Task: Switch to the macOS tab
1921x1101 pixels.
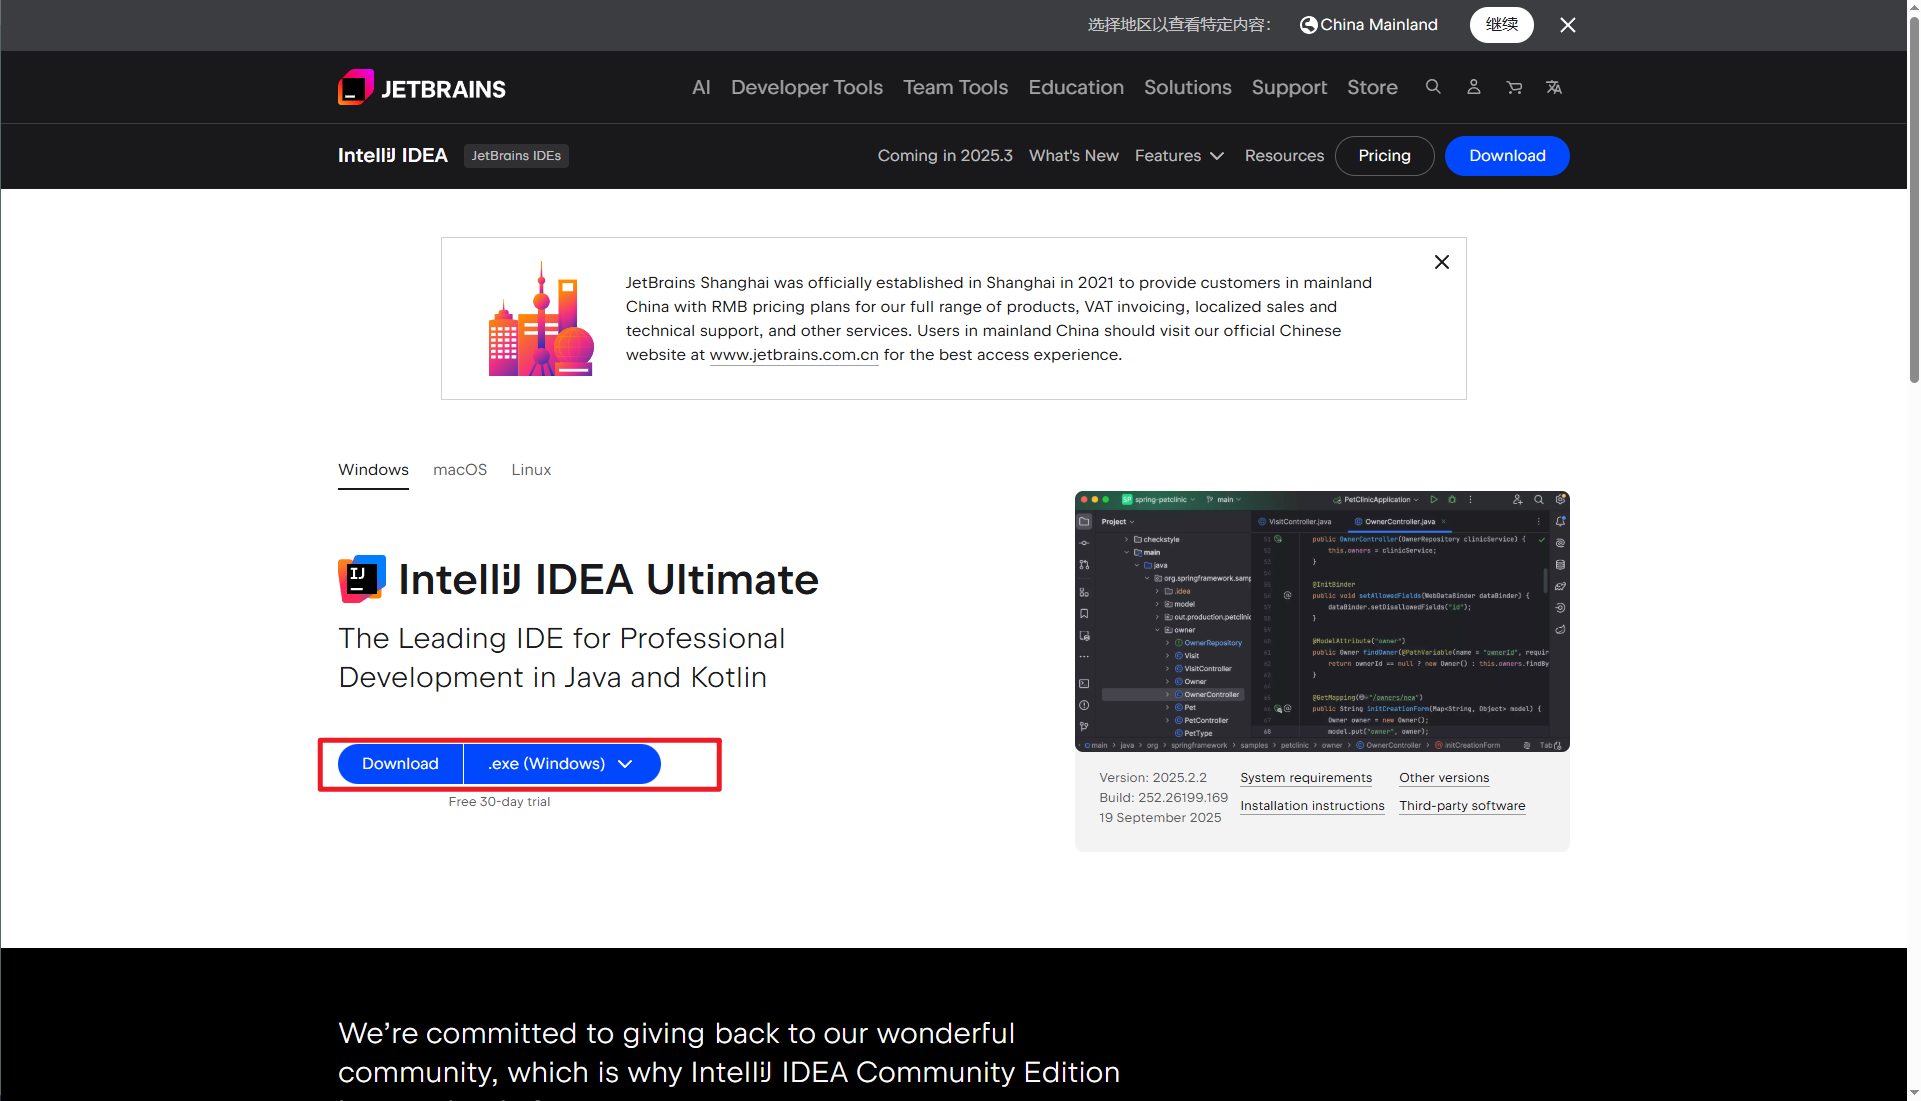Action: (459, 470)
